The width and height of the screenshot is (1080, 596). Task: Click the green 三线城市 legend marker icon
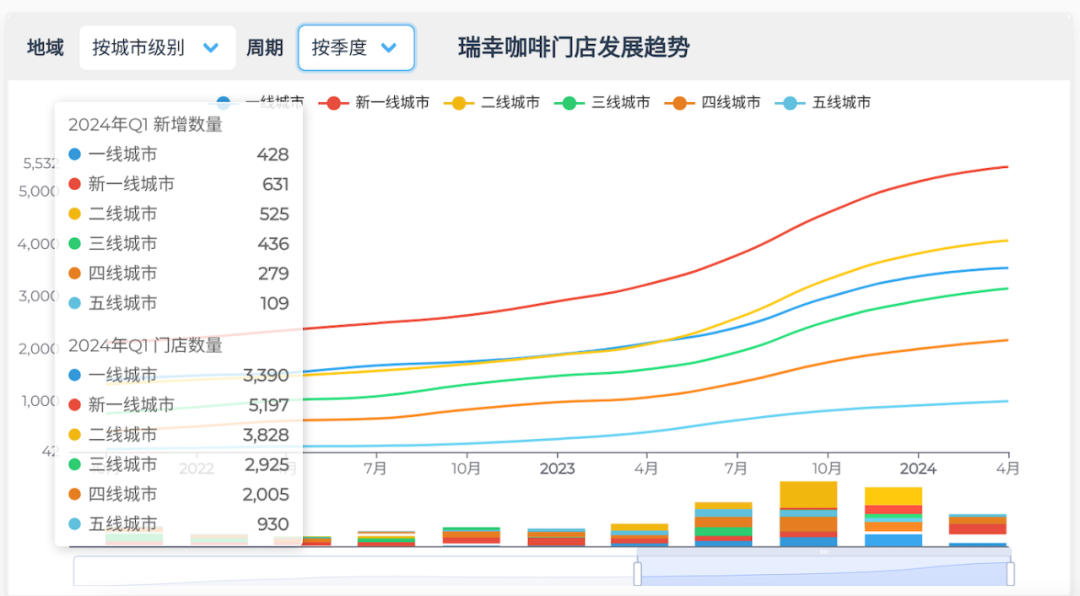coord(569,103)
